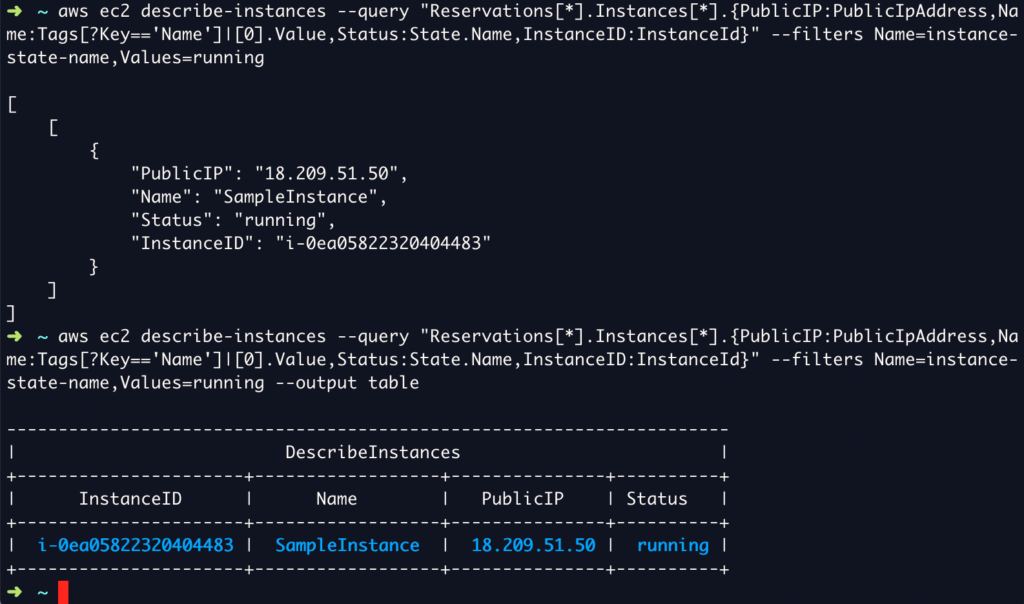
Task: Click the running status cell in the table
Action: click(x=672, y=545)
